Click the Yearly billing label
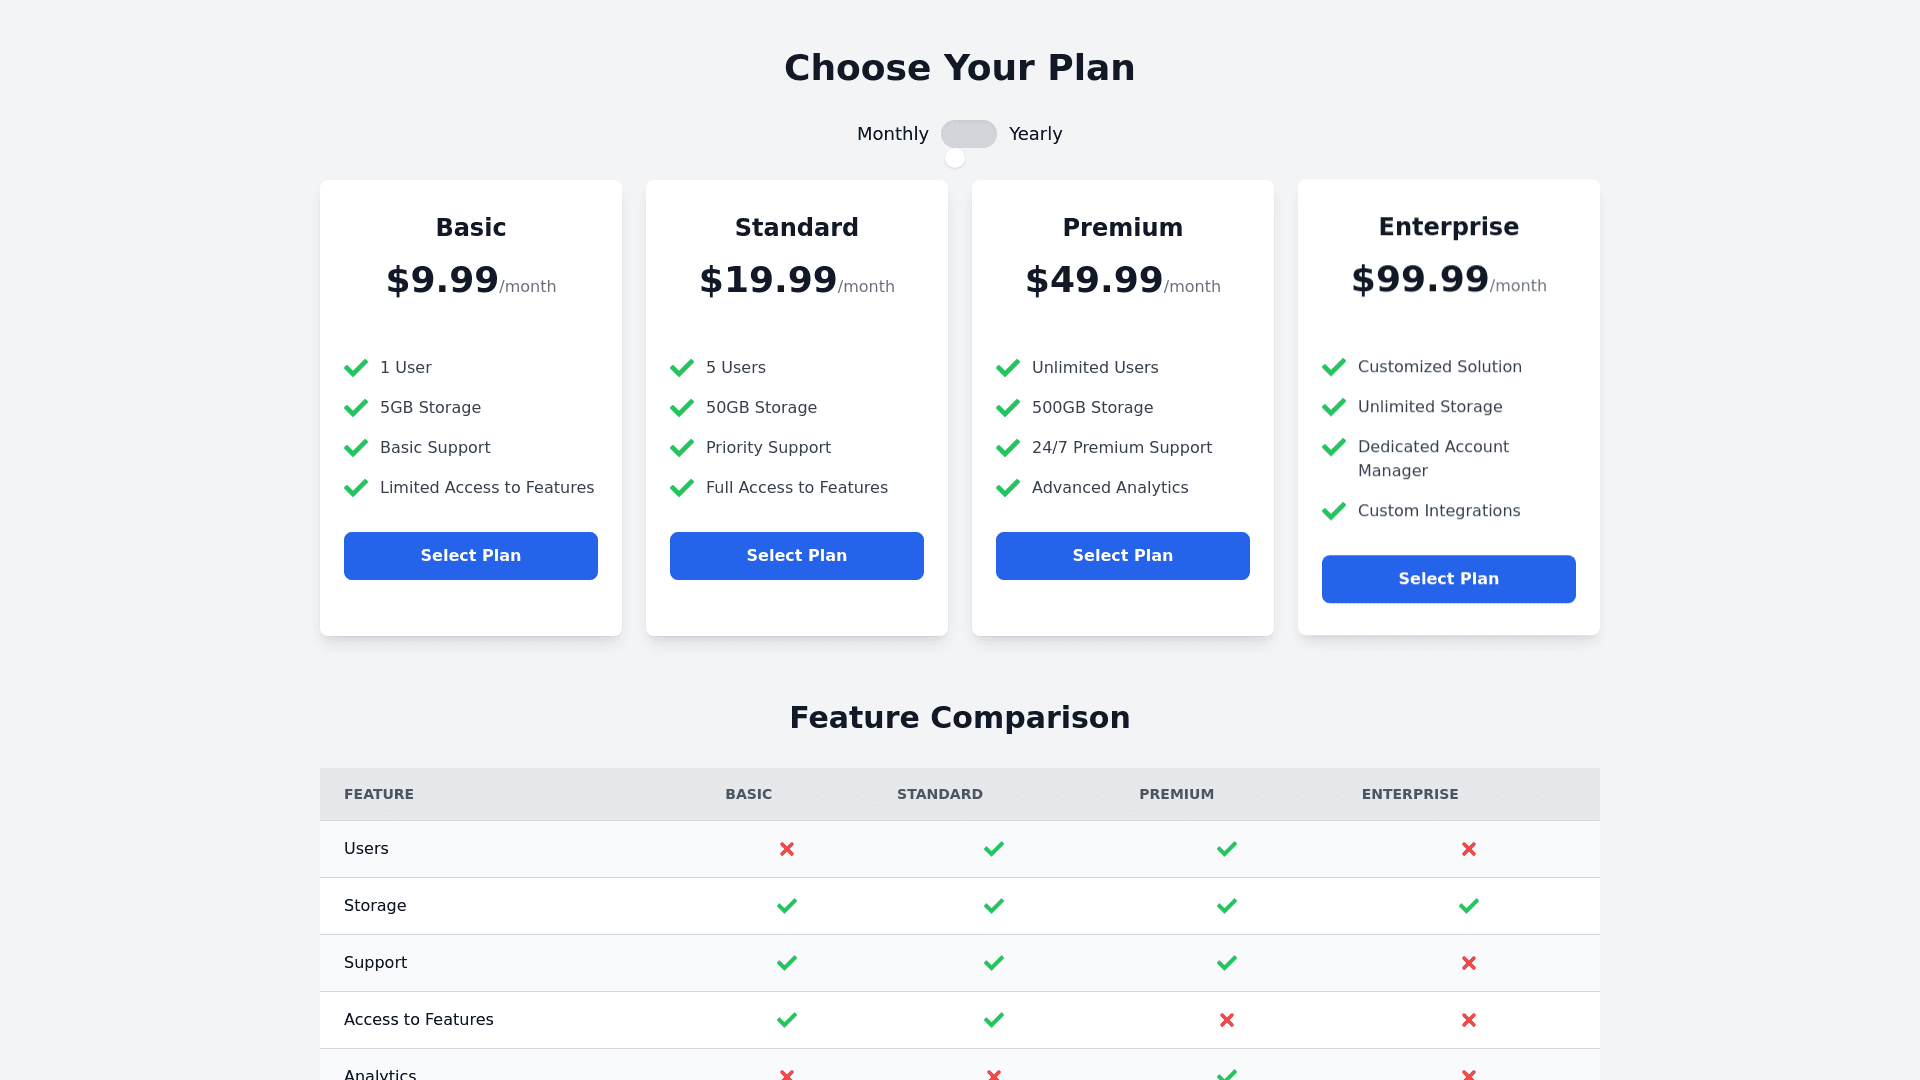This screenshot has width=1920, height=1080. click(x=1035, y=134)
